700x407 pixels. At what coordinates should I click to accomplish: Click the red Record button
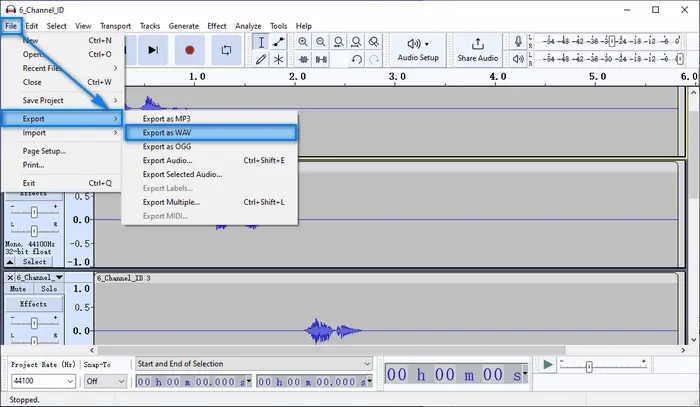[x=189, y=49]
